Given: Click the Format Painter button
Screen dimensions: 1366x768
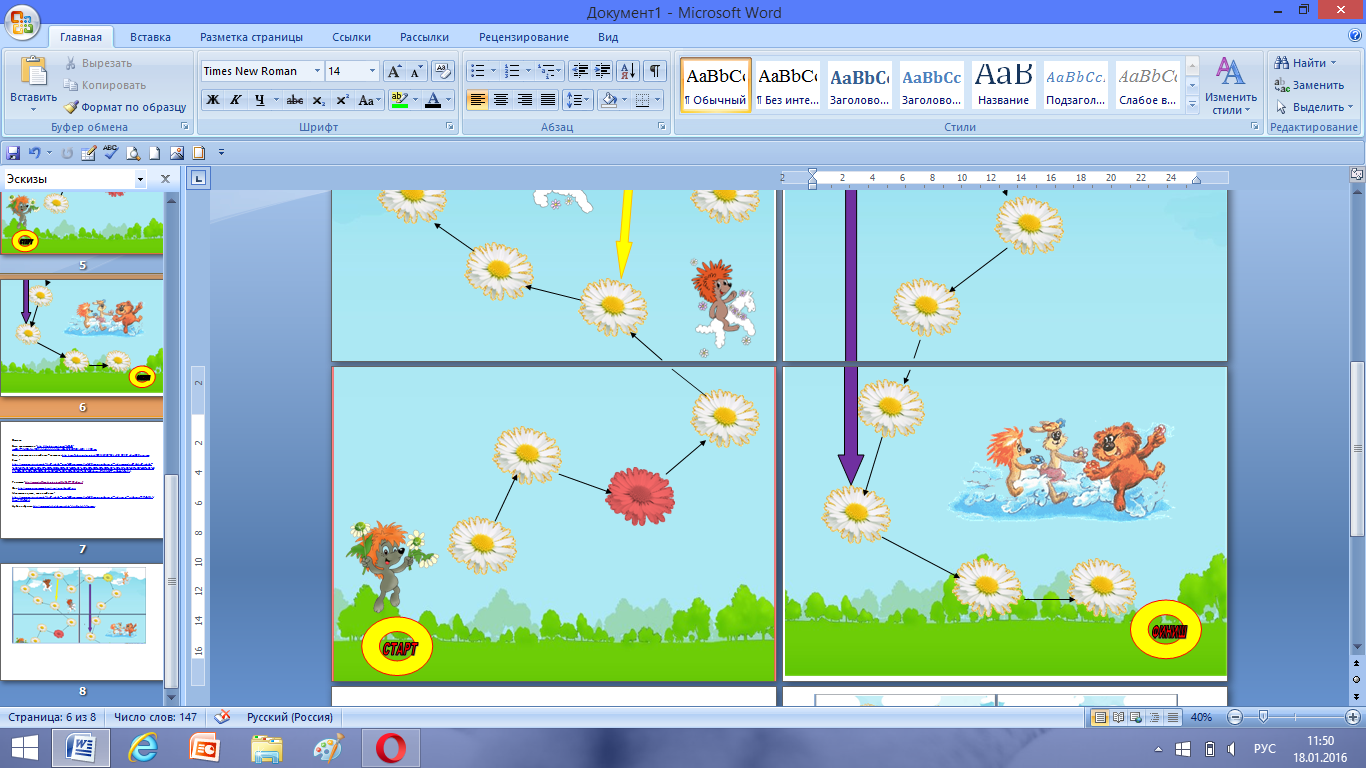Looking at the screenshot, I should [126, 107].
